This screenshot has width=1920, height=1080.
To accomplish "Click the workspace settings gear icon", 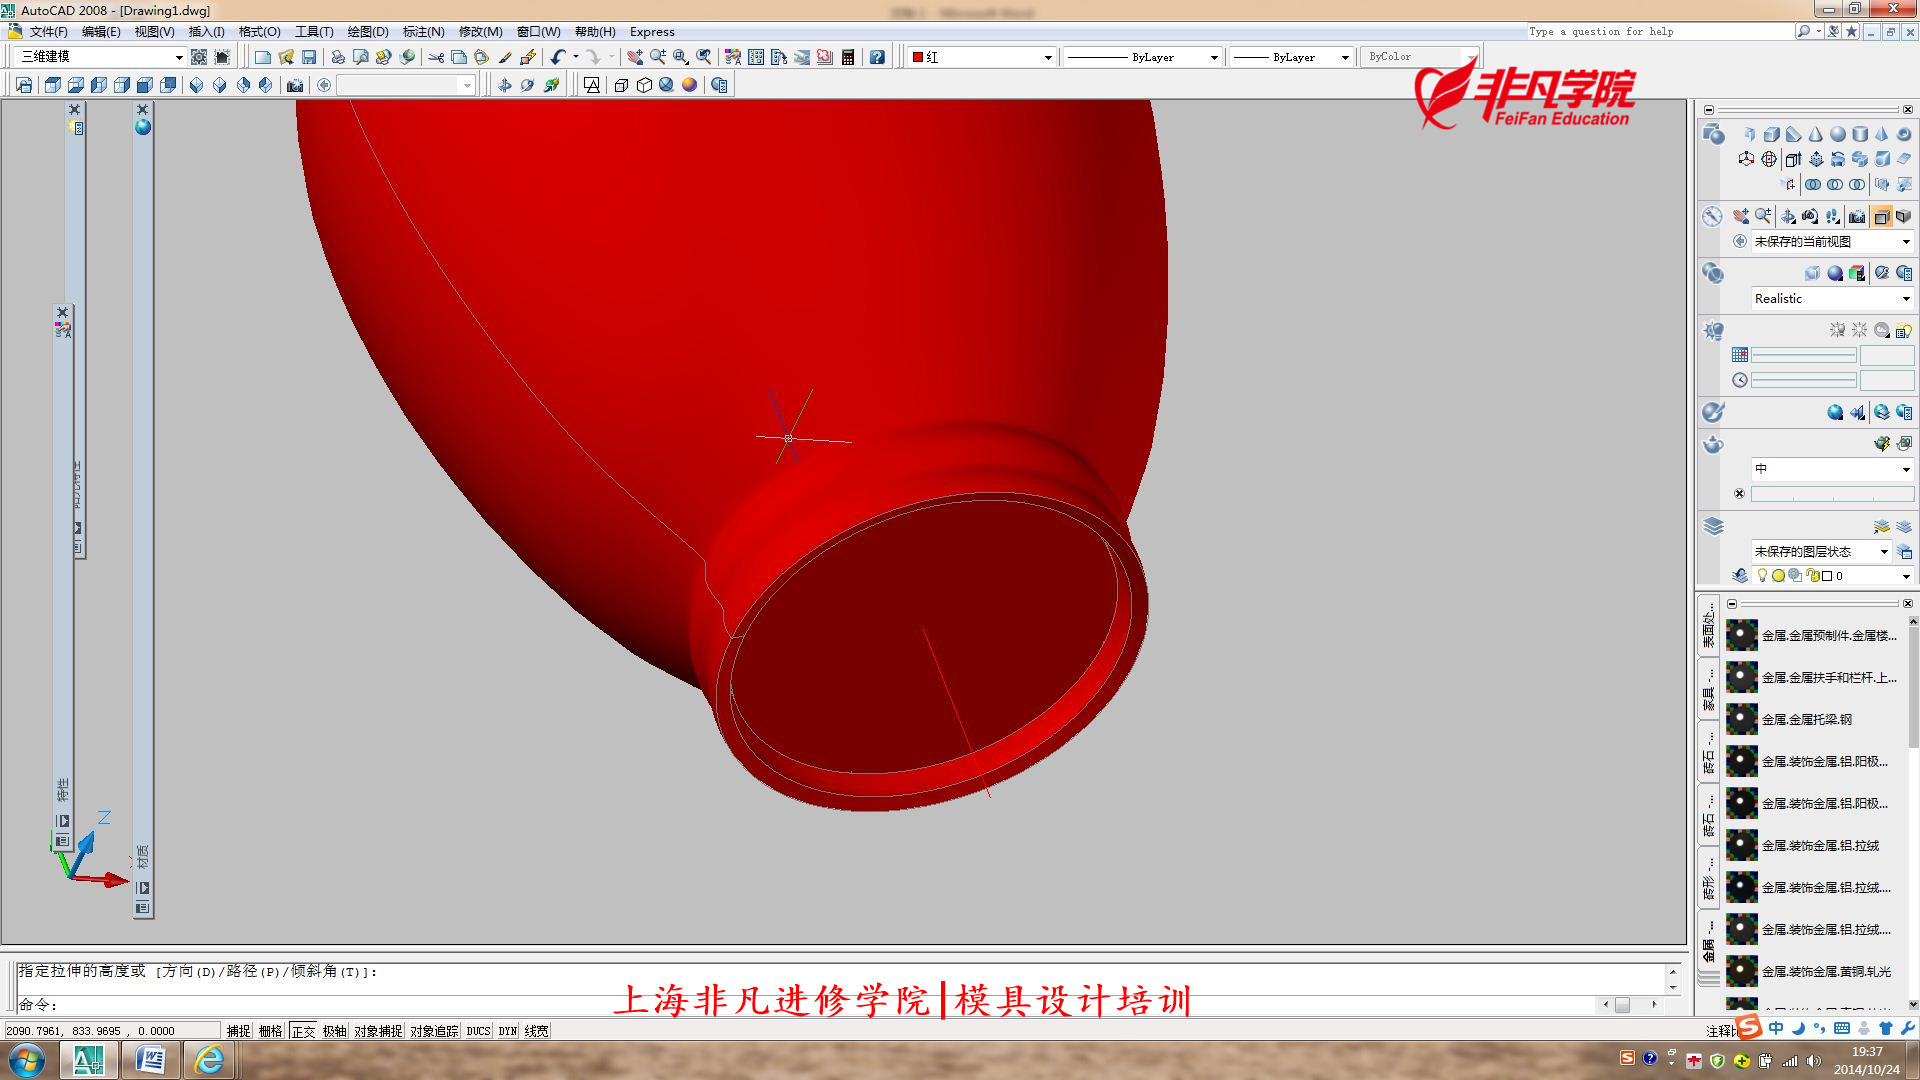I will click(x=199, y=57).
